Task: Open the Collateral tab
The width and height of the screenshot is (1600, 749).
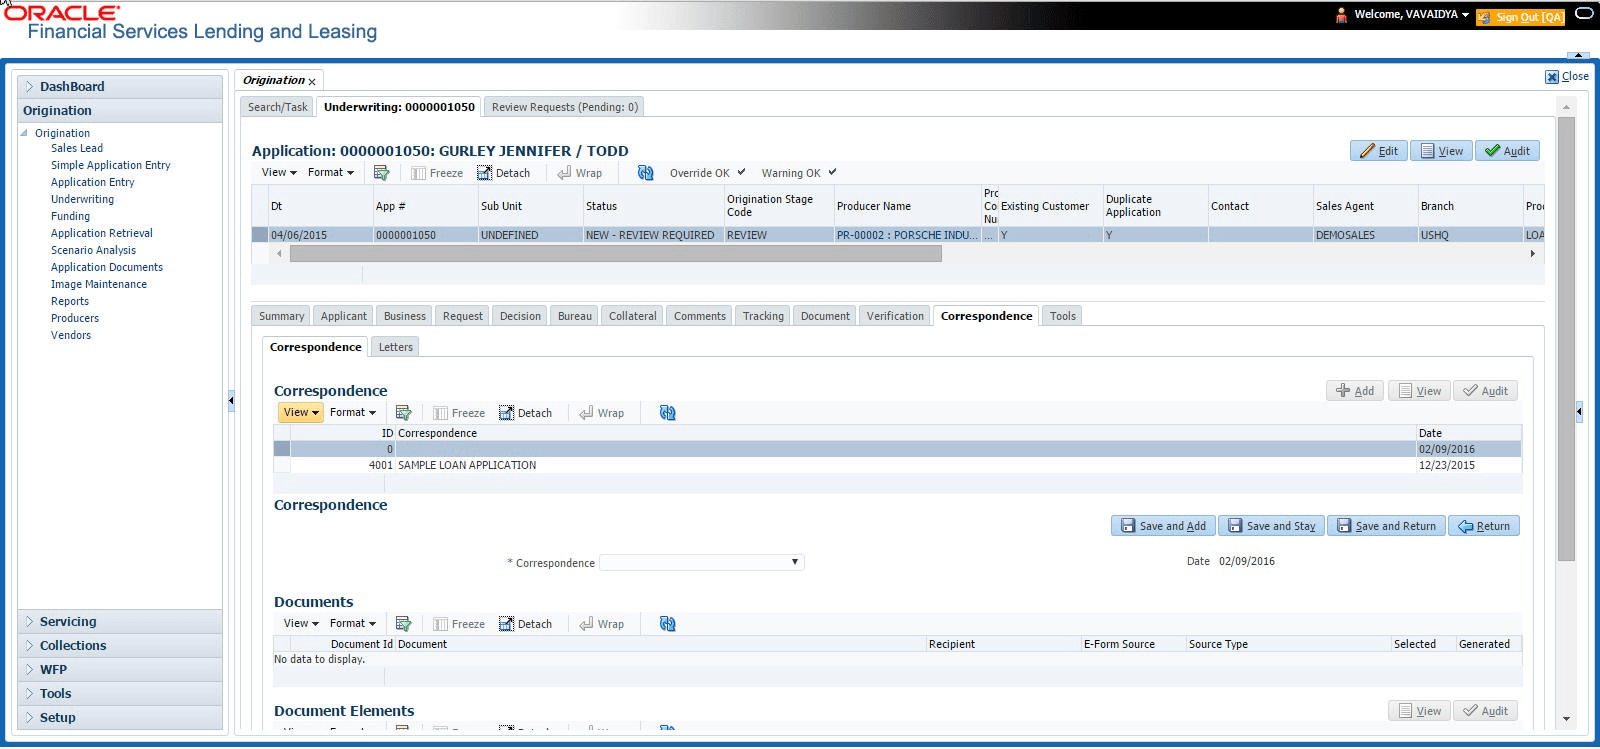Action: click(x=633, y=316)
